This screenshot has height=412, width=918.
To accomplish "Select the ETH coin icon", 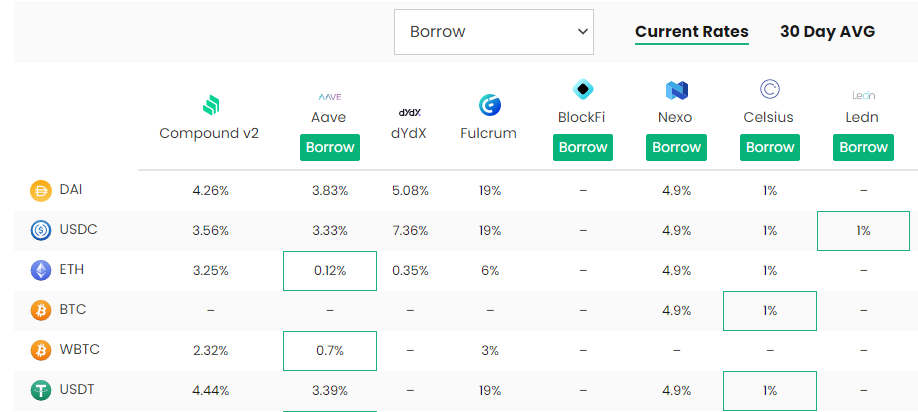I will point(41,270).
